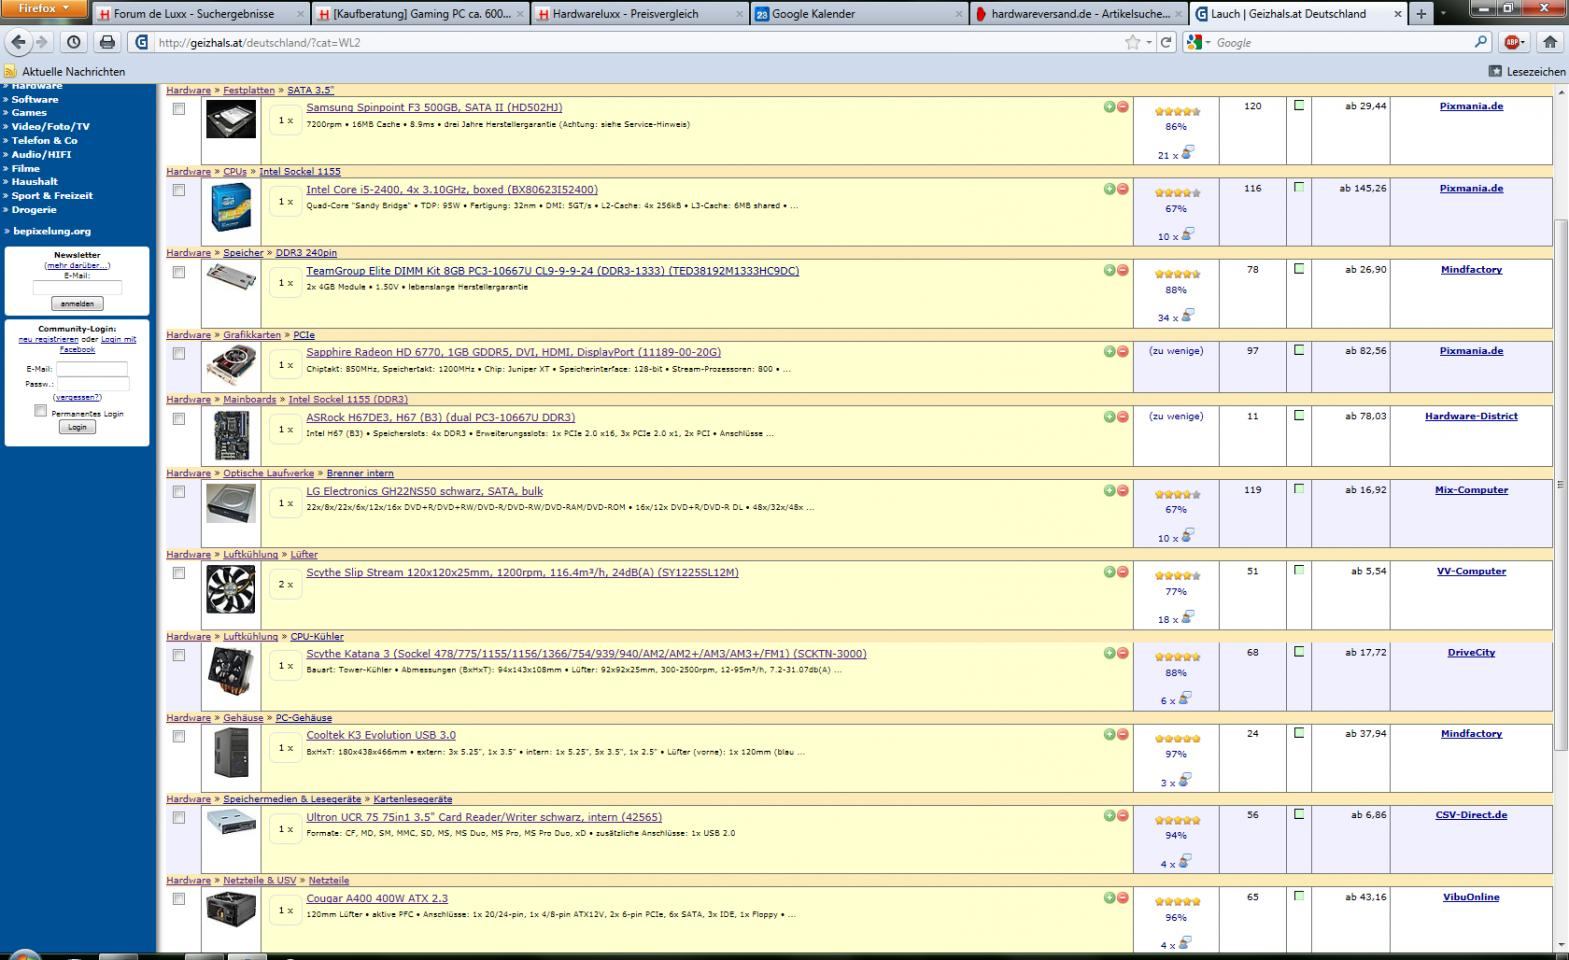Tick the checkbox for TeamGroup Elite DIMM row
Image resolution: width=1569 pixels, height=960 pixels.
(179, 272)
